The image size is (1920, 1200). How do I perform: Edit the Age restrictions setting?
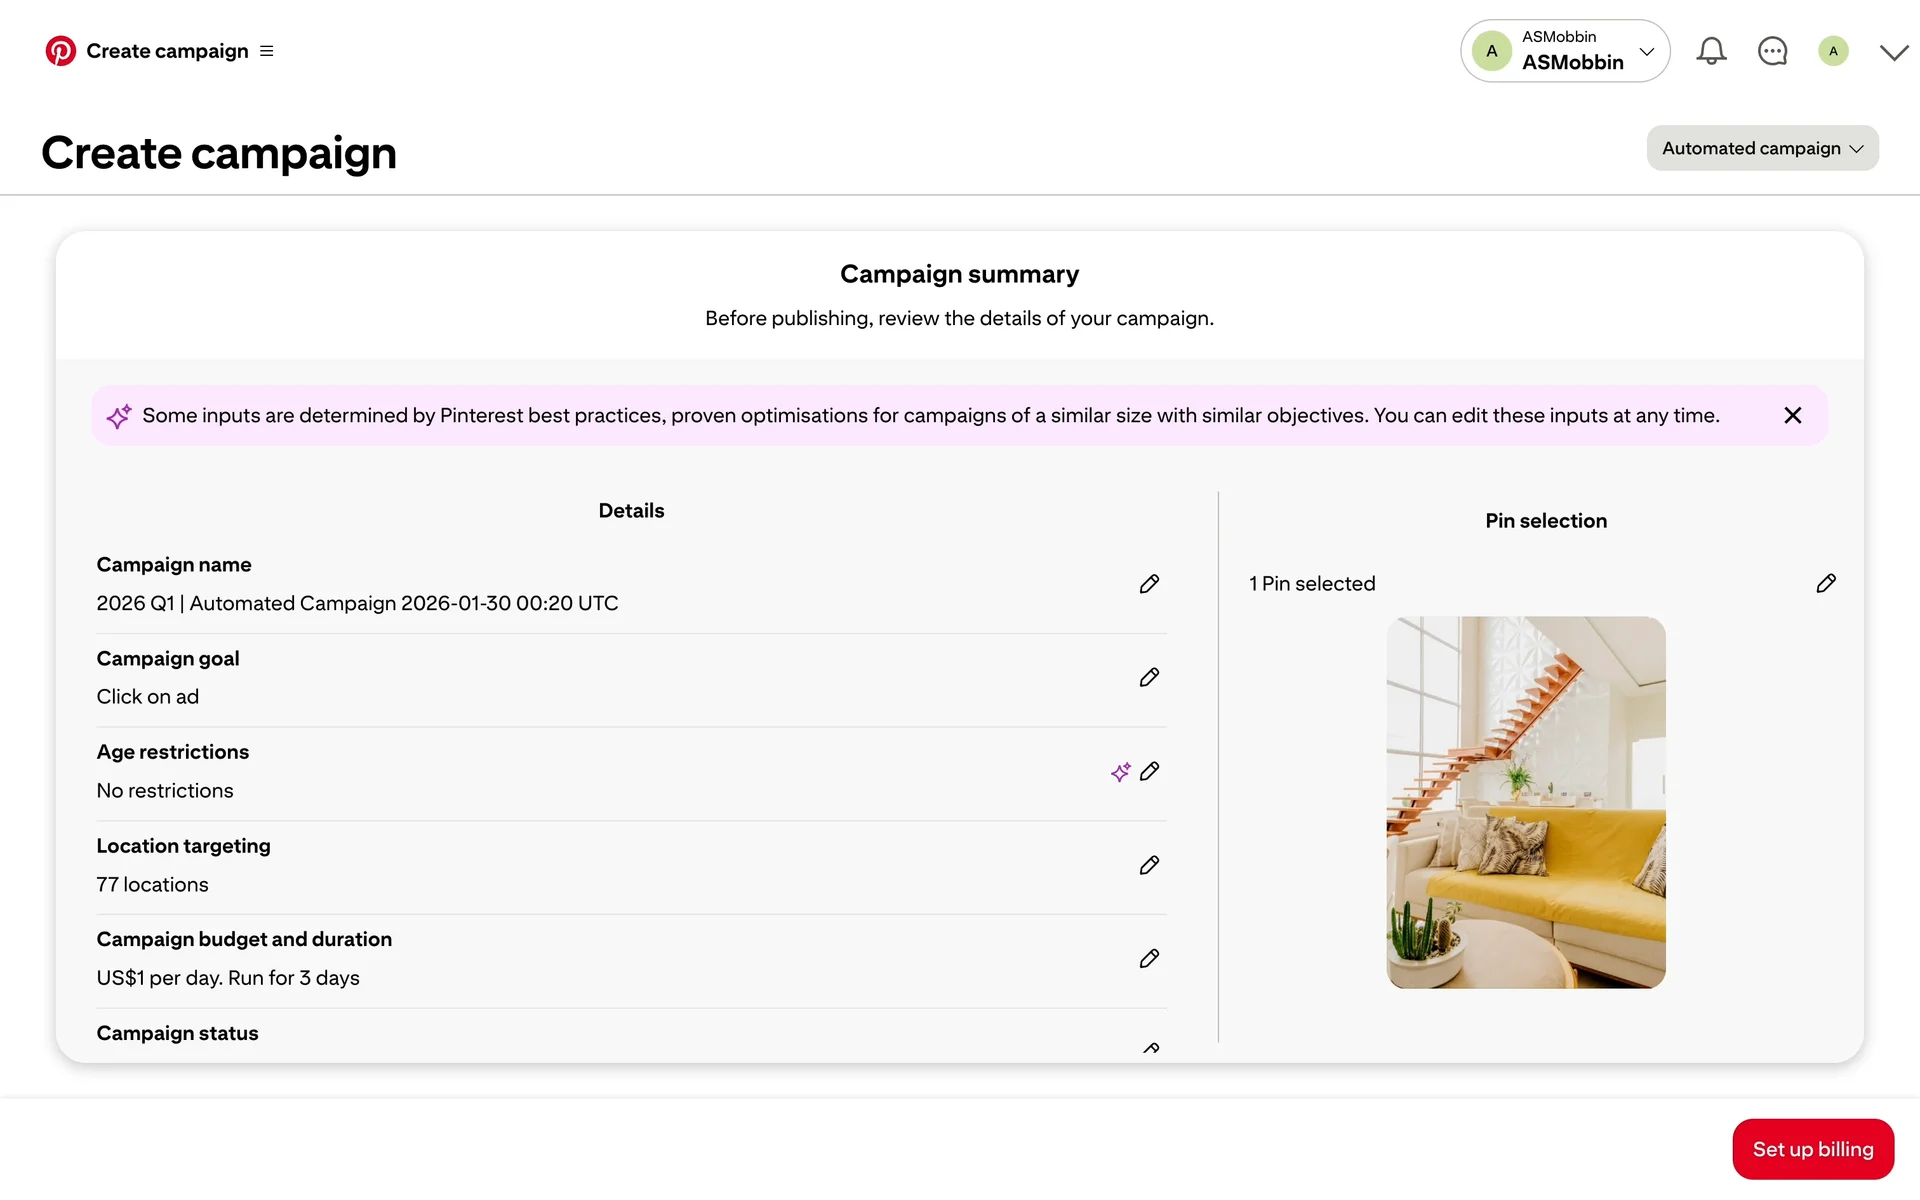point(1149,771)
